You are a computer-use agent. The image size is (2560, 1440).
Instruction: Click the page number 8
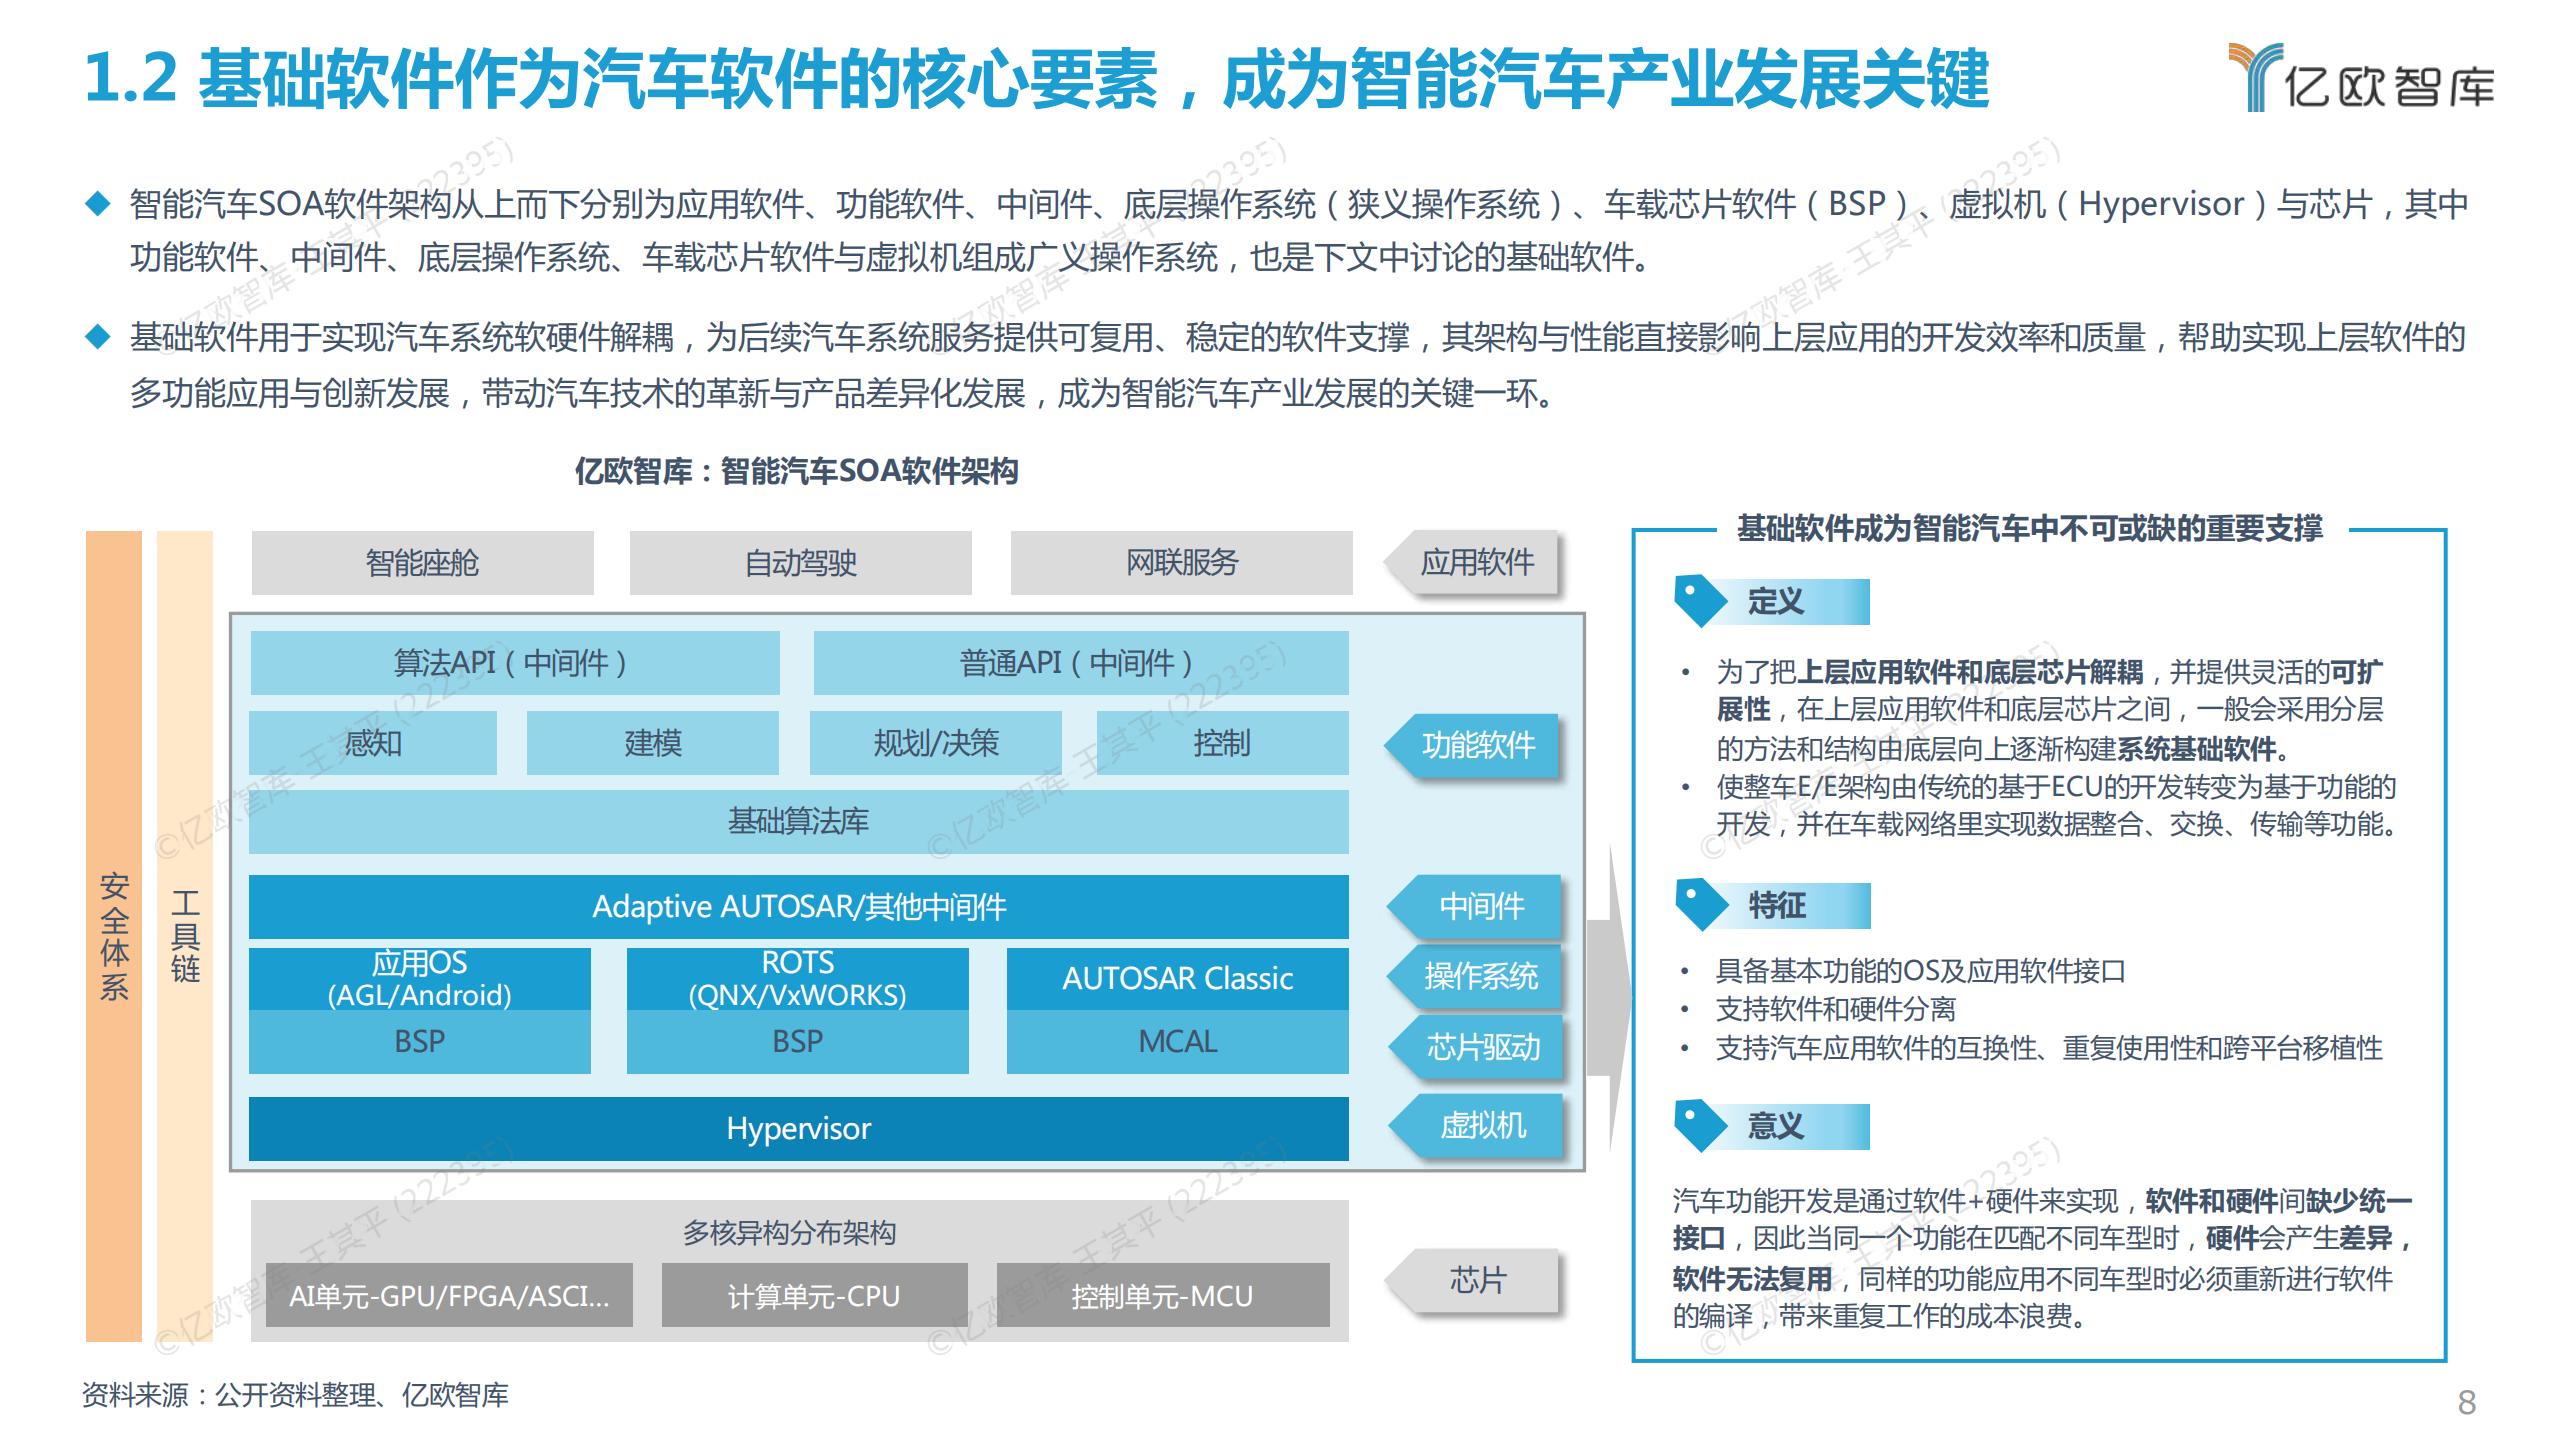click(x=2467, y=1402)
